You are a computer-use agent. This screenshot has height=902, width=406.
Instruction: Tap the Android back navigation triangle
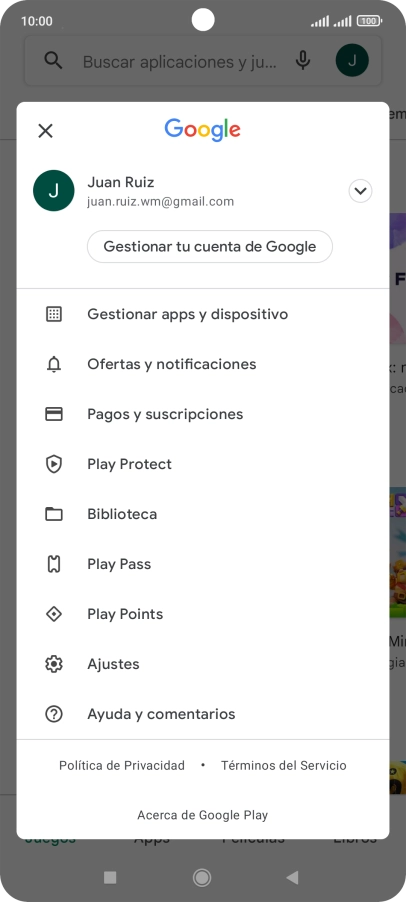[x=292, y=877]
